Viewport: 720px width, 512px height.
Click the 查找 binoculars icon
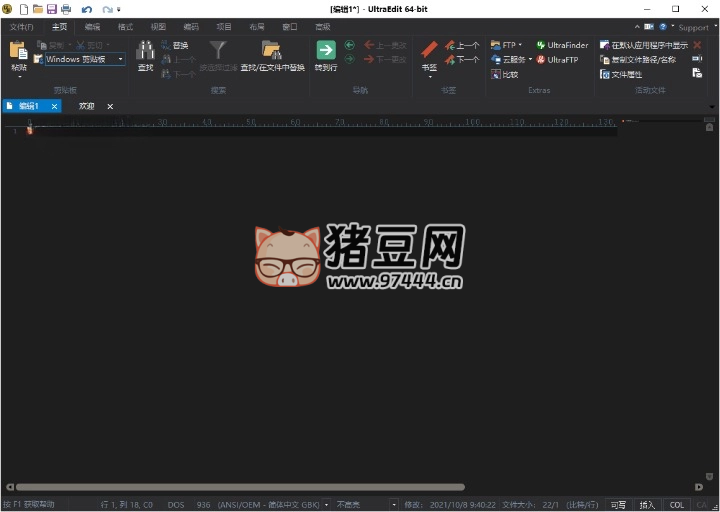pyautogui.click(x=146, y=51)
